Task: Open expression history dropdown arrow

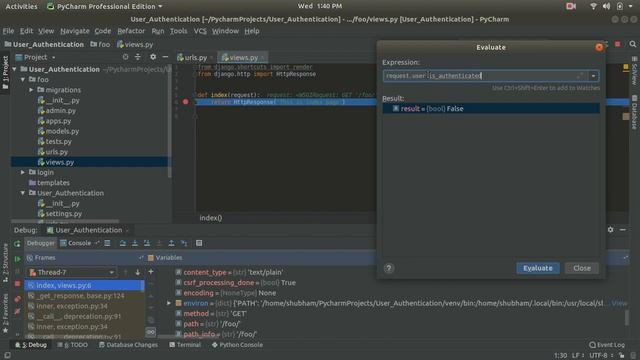Action: pyautogui.click(x=593, y=76)
